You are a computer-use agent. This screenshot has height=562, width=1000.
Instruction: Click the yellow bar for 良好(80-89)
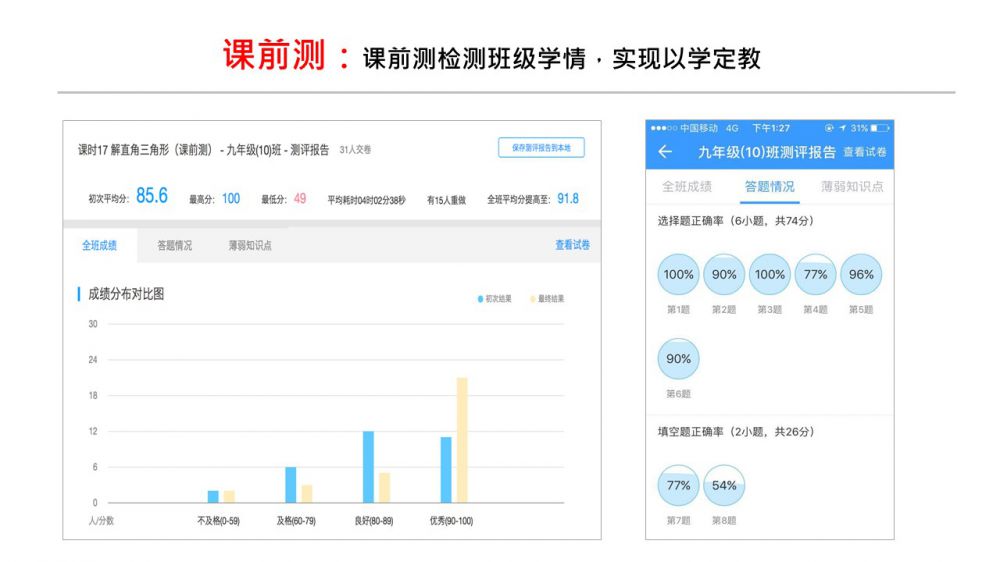pyautogui.click(x=385, y=487)
